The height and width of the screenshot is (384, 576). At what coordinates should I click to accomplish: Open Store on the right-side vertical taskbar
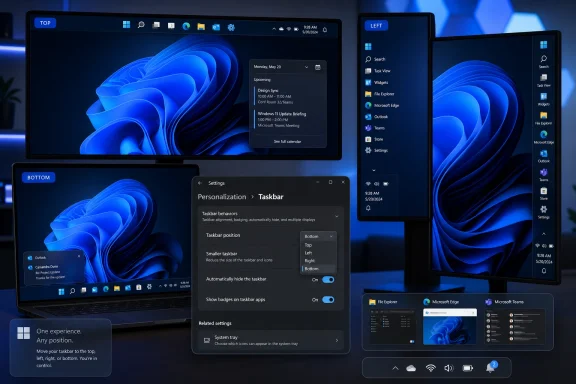[x=544, y=193]
